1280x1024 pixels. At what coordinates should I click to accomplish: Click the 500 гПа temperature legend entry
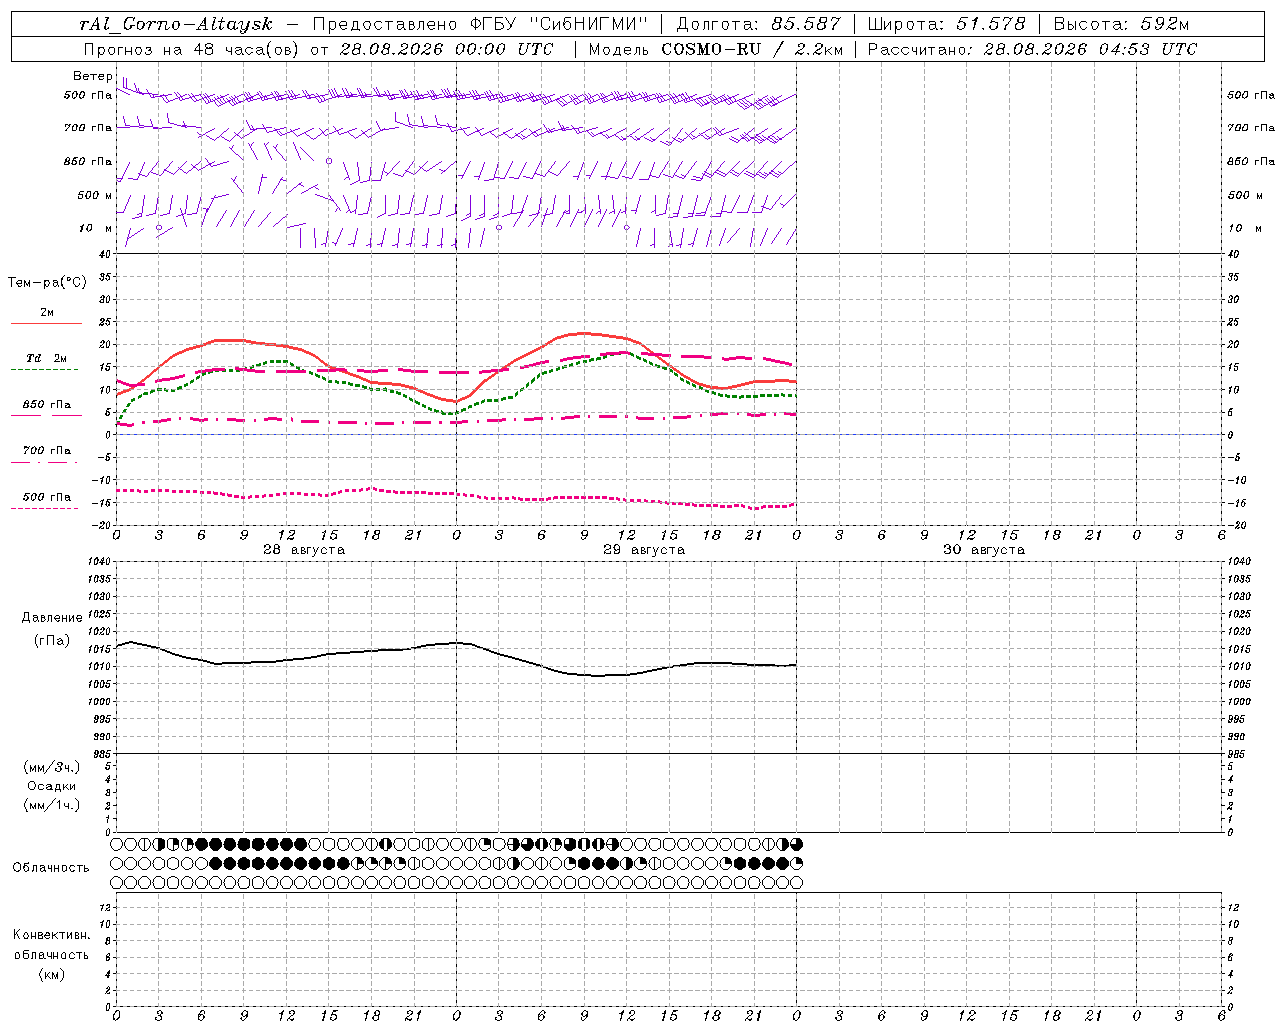tap(46, 499)
